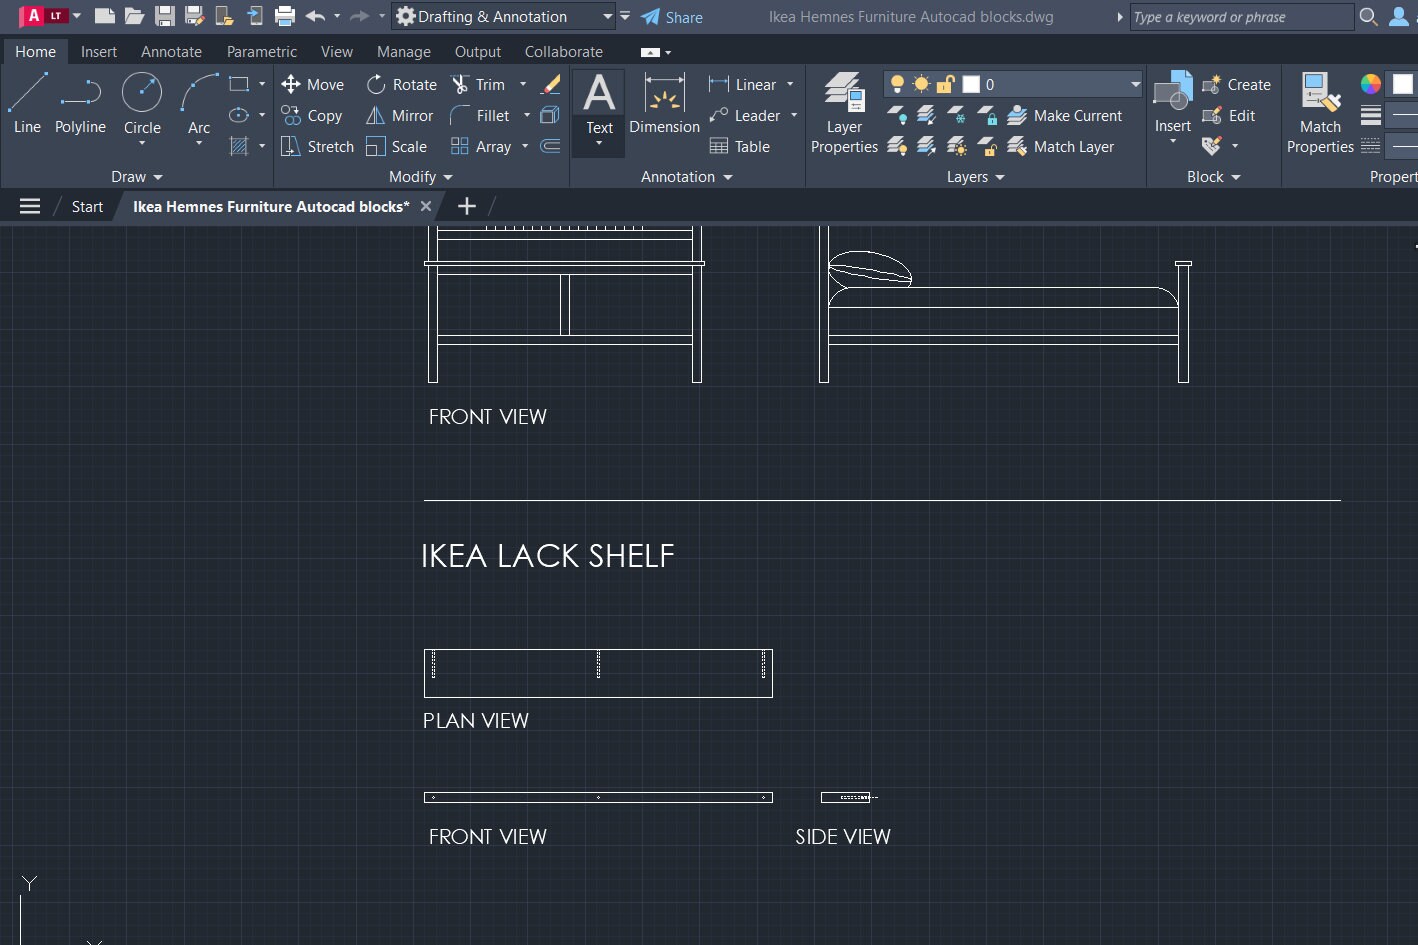This screenshot has height=945, width=1418.
Task: Activate the Mirror command
Action: click(399, 115)
